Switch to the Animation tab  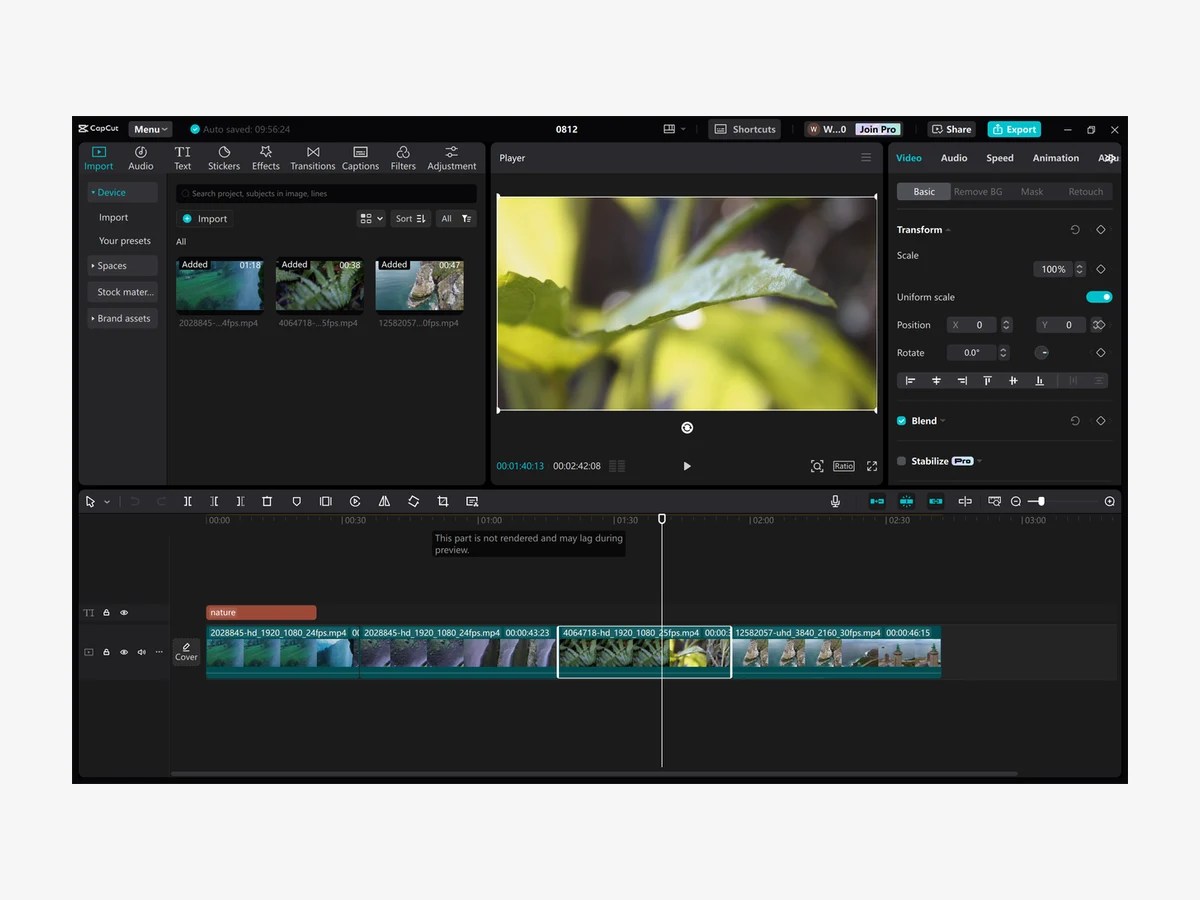1056,158
